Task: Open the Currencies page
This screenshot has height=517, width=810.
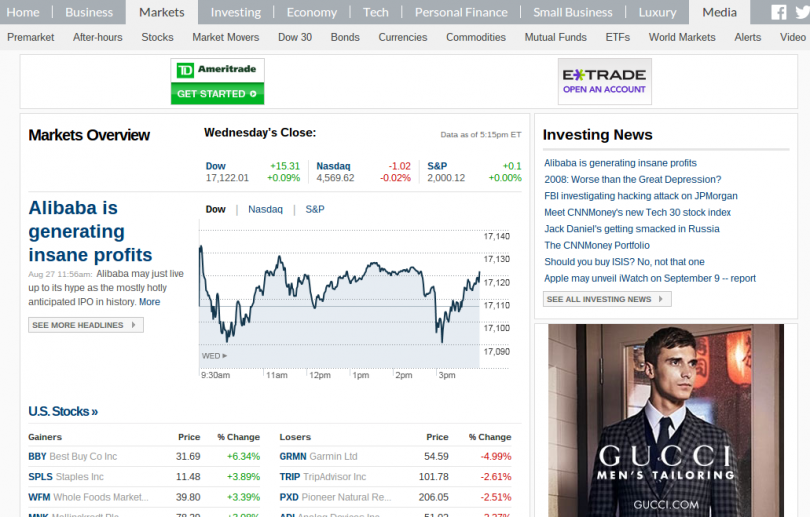Action: pyautogui.click(x=403, y=37)
